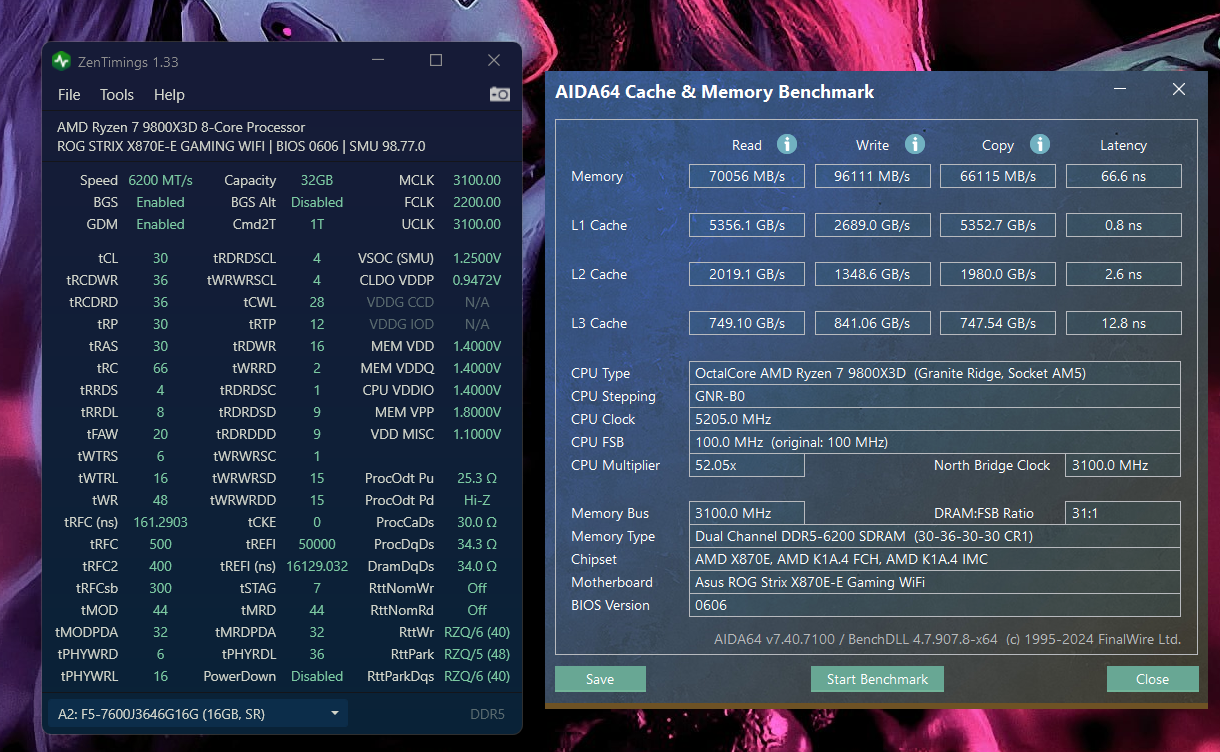Click the info icon next to Read
Viewport: 1220px width, 752px height.
click(787, 144)
